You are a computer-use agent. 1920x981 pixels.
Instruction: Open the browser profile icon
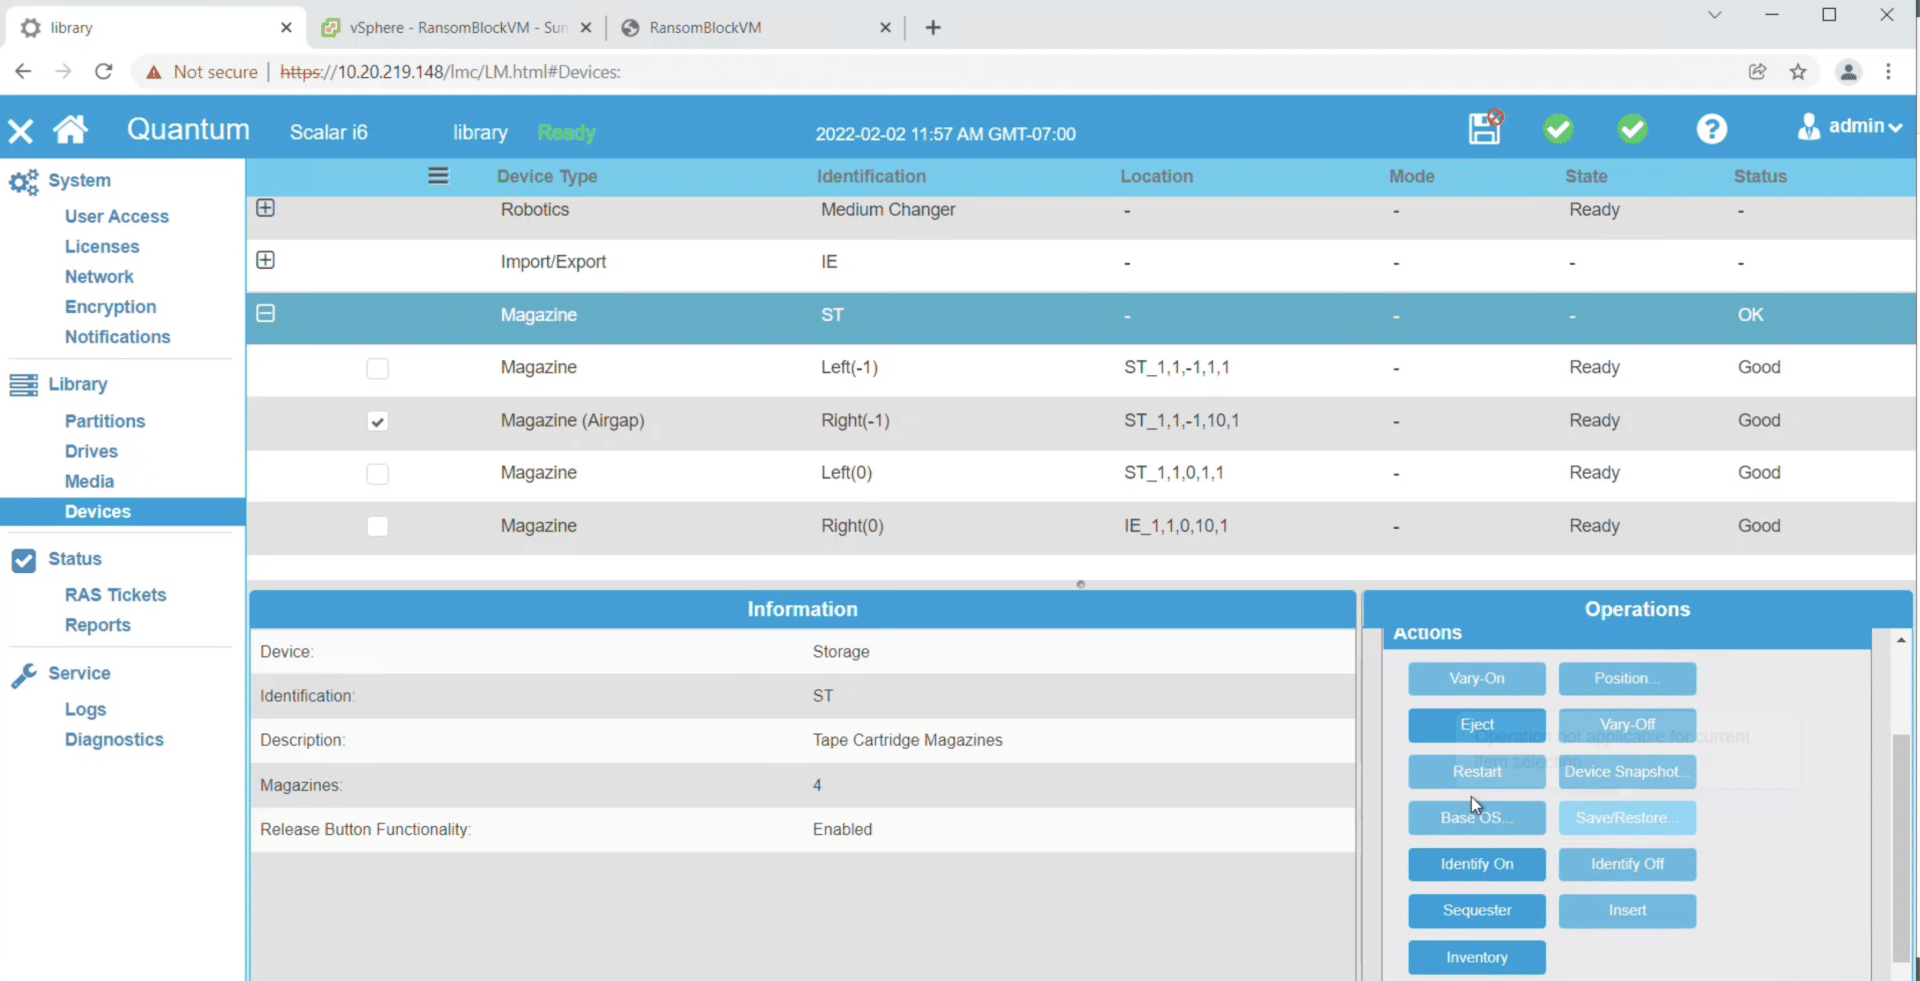pos(1848,71)
